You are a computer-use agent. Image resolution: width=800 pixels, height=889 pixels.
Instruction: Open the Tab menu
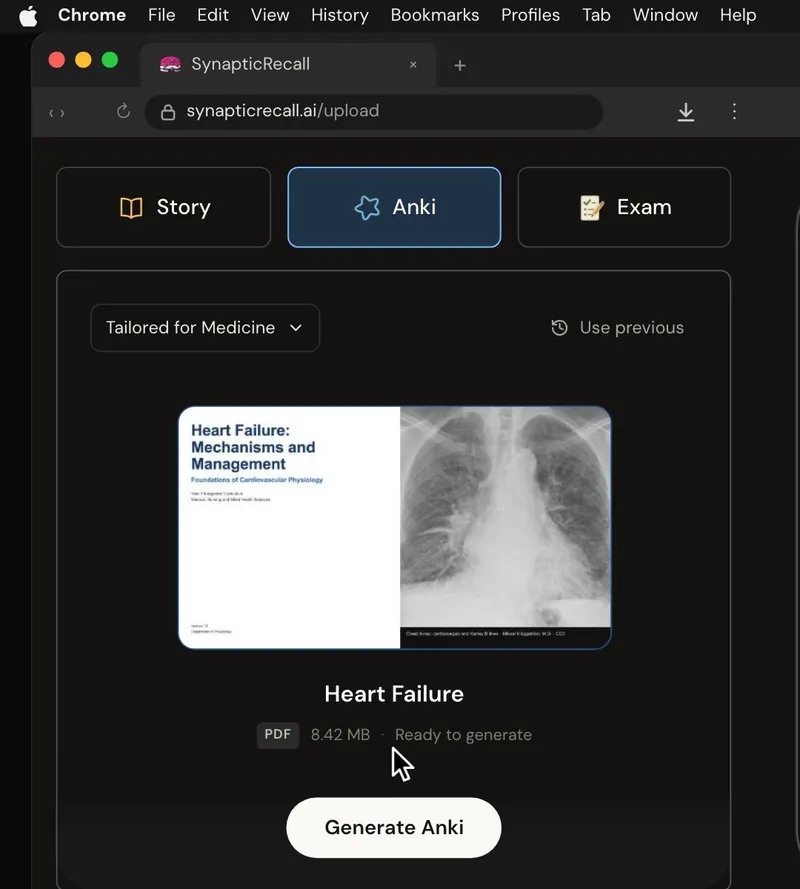pyautogui.click(x=596, y=15)
